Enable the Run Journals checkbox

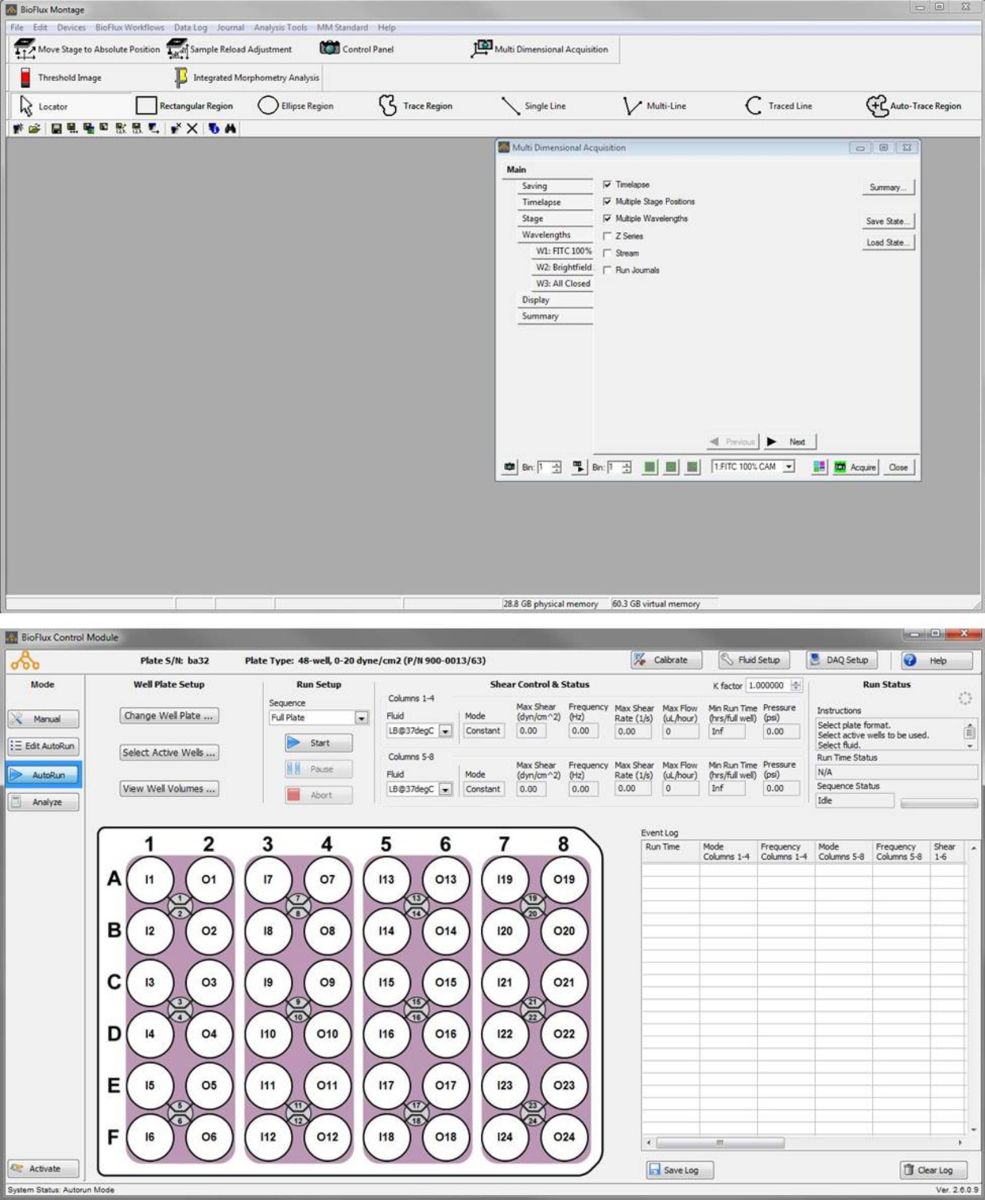607,270
